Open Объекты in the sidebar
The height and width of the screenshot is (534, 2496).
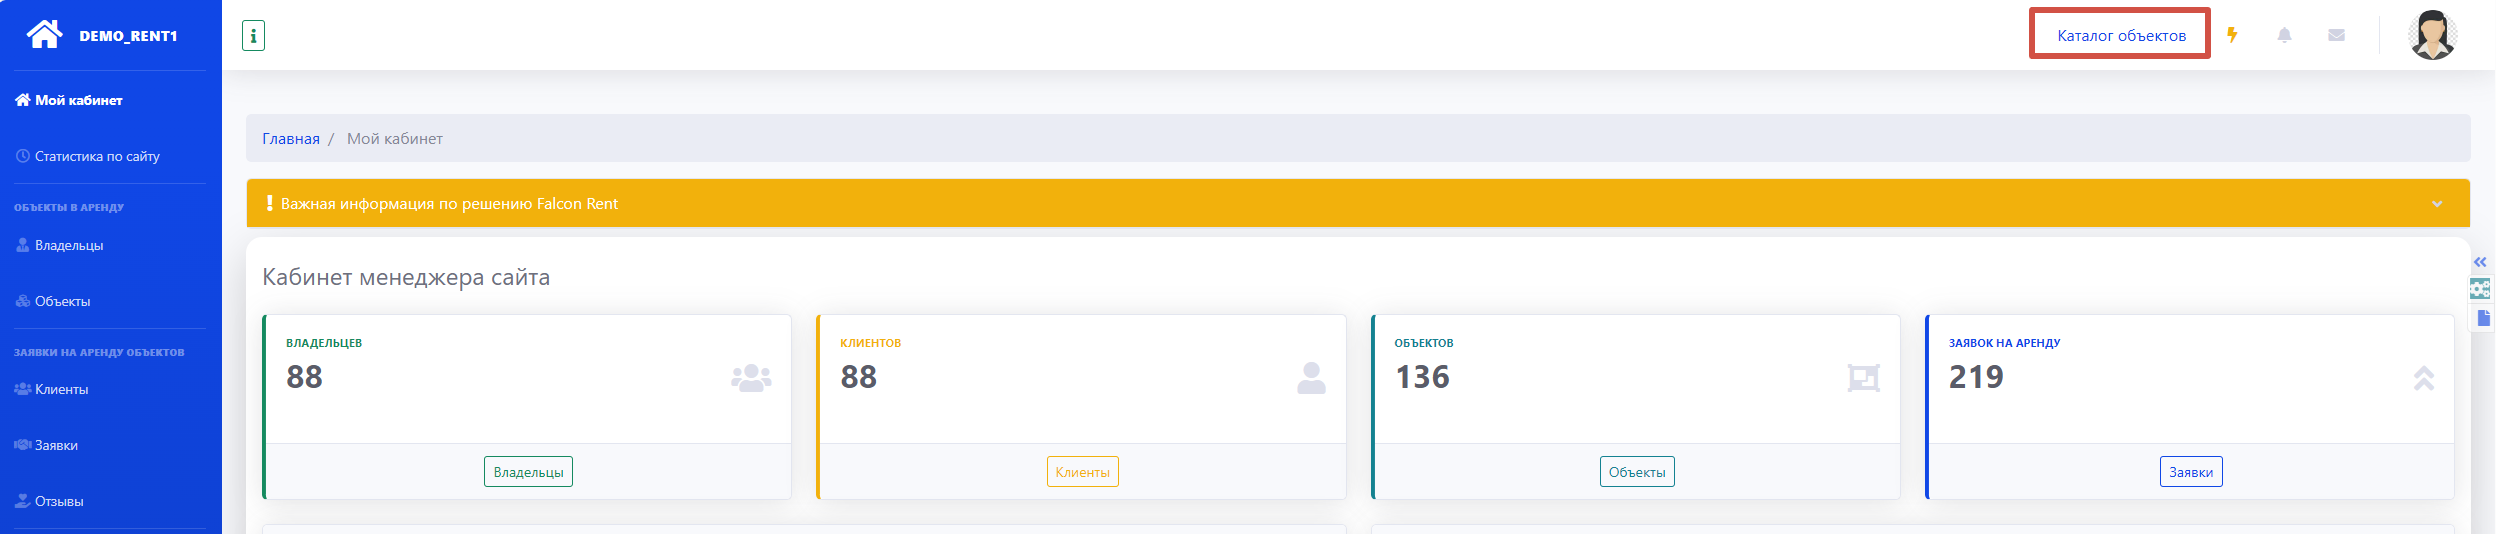tap(62, 301)
